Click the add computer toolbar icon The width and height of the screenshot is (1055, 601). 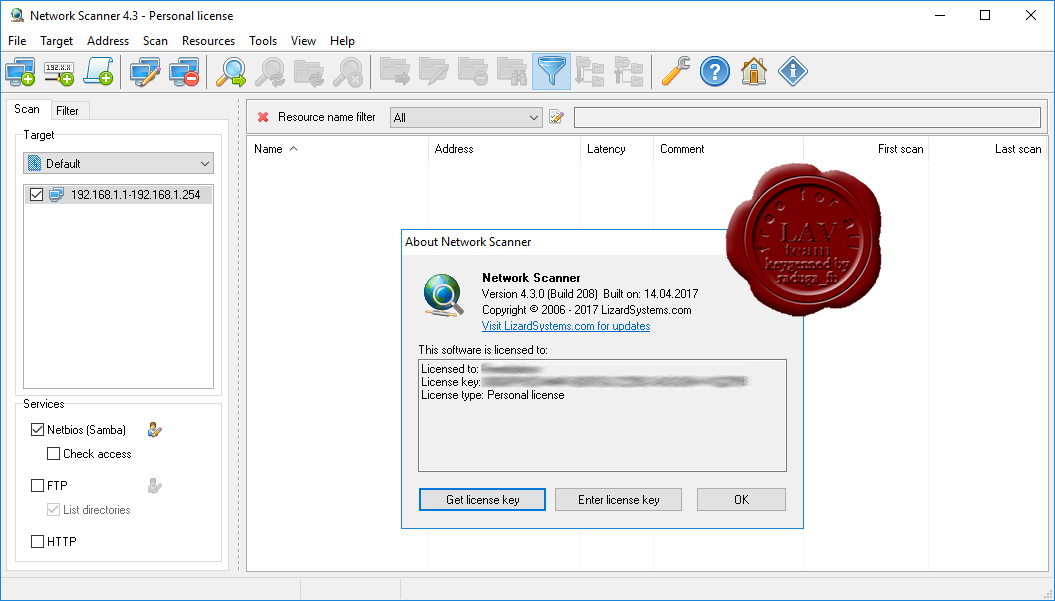point(20,71)
